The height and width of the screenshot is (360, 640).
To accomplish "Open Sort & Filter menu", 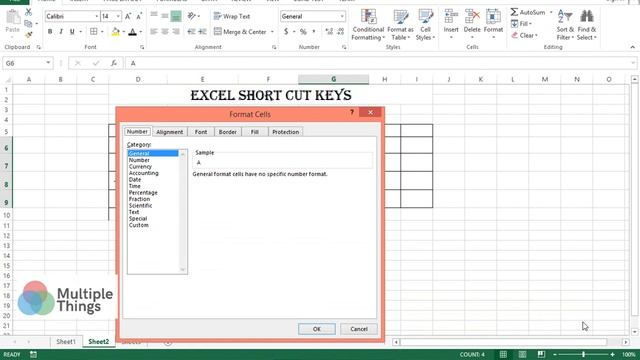I will (565, 24).
